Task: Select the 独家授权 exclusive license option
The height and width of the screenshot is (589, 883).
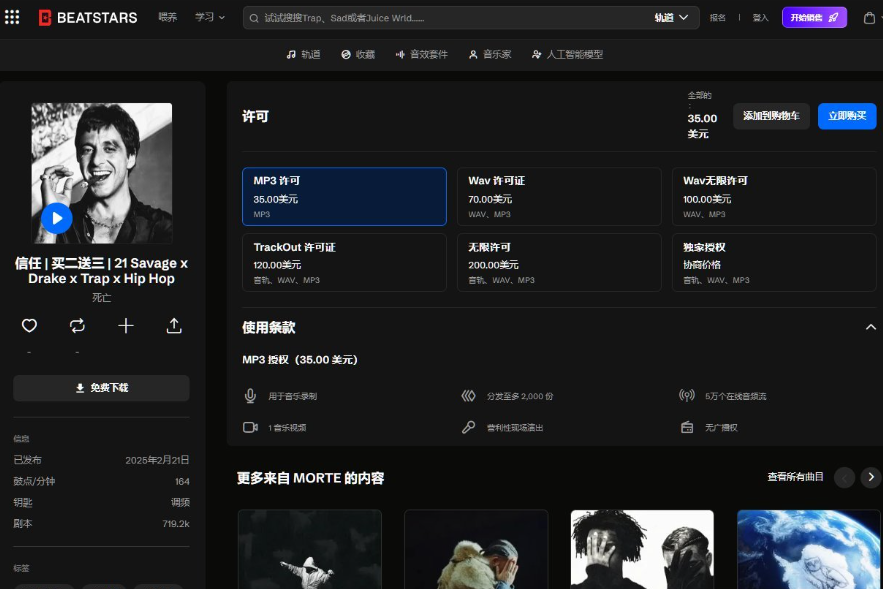Action: pyautogui.click(x=774, y=262)
